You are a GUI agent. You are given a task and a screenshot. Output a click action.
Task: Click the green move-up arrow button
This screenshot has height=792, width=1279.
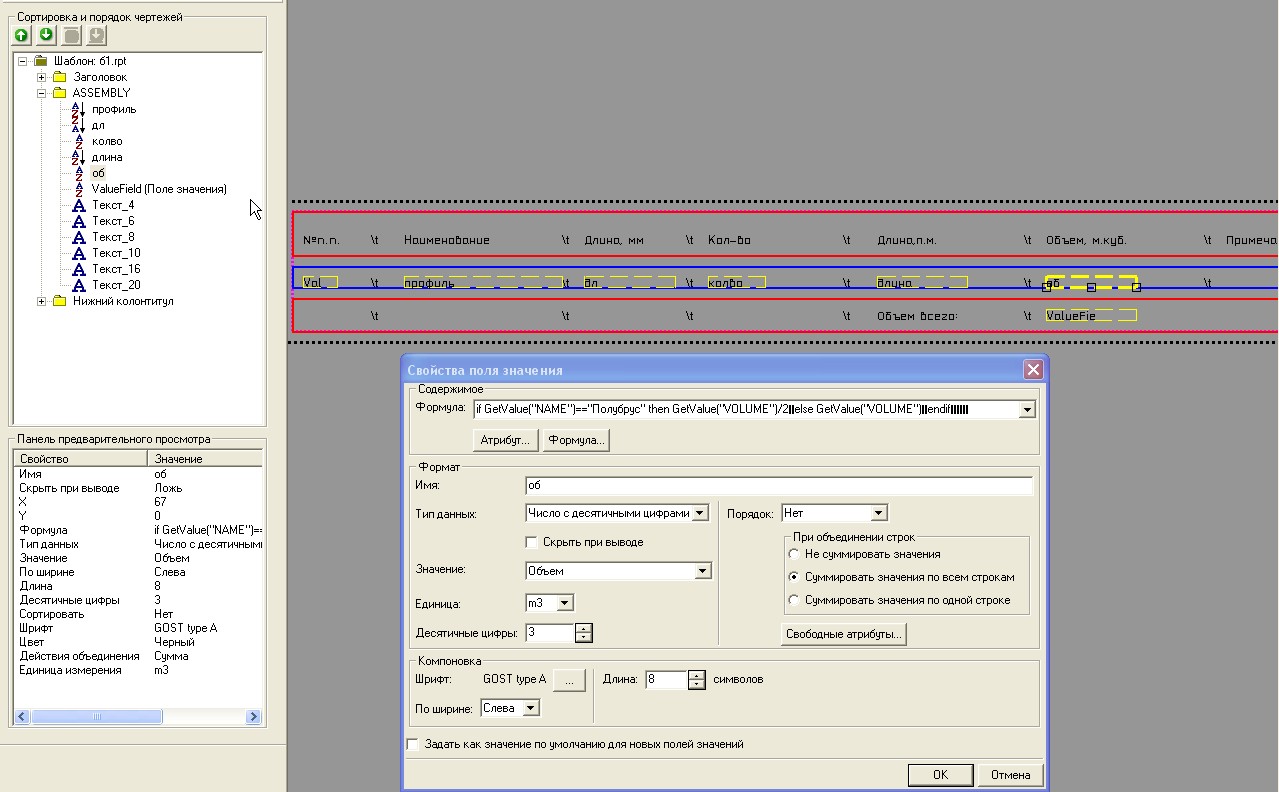(22, 36)
